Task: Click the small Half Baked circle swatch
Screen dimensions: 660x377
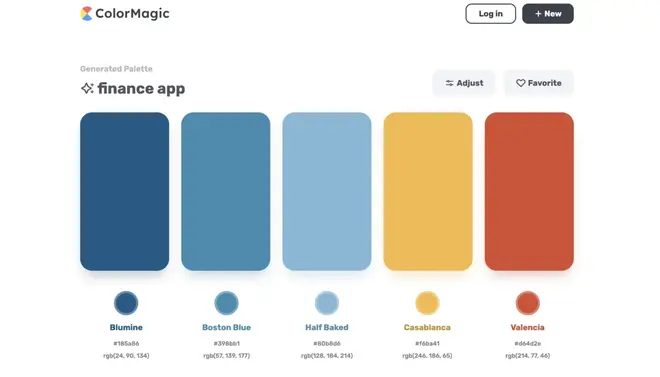Action: (x=327, y=303)
